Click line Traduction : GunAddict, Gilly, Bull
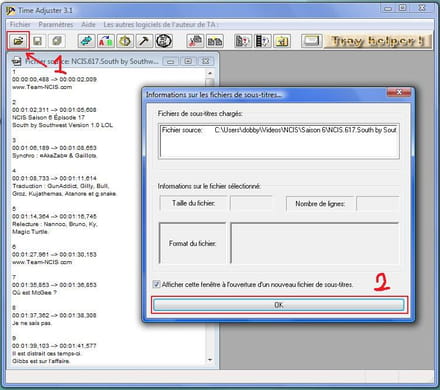This screenshot has height=390, width=440. [61, 186]
